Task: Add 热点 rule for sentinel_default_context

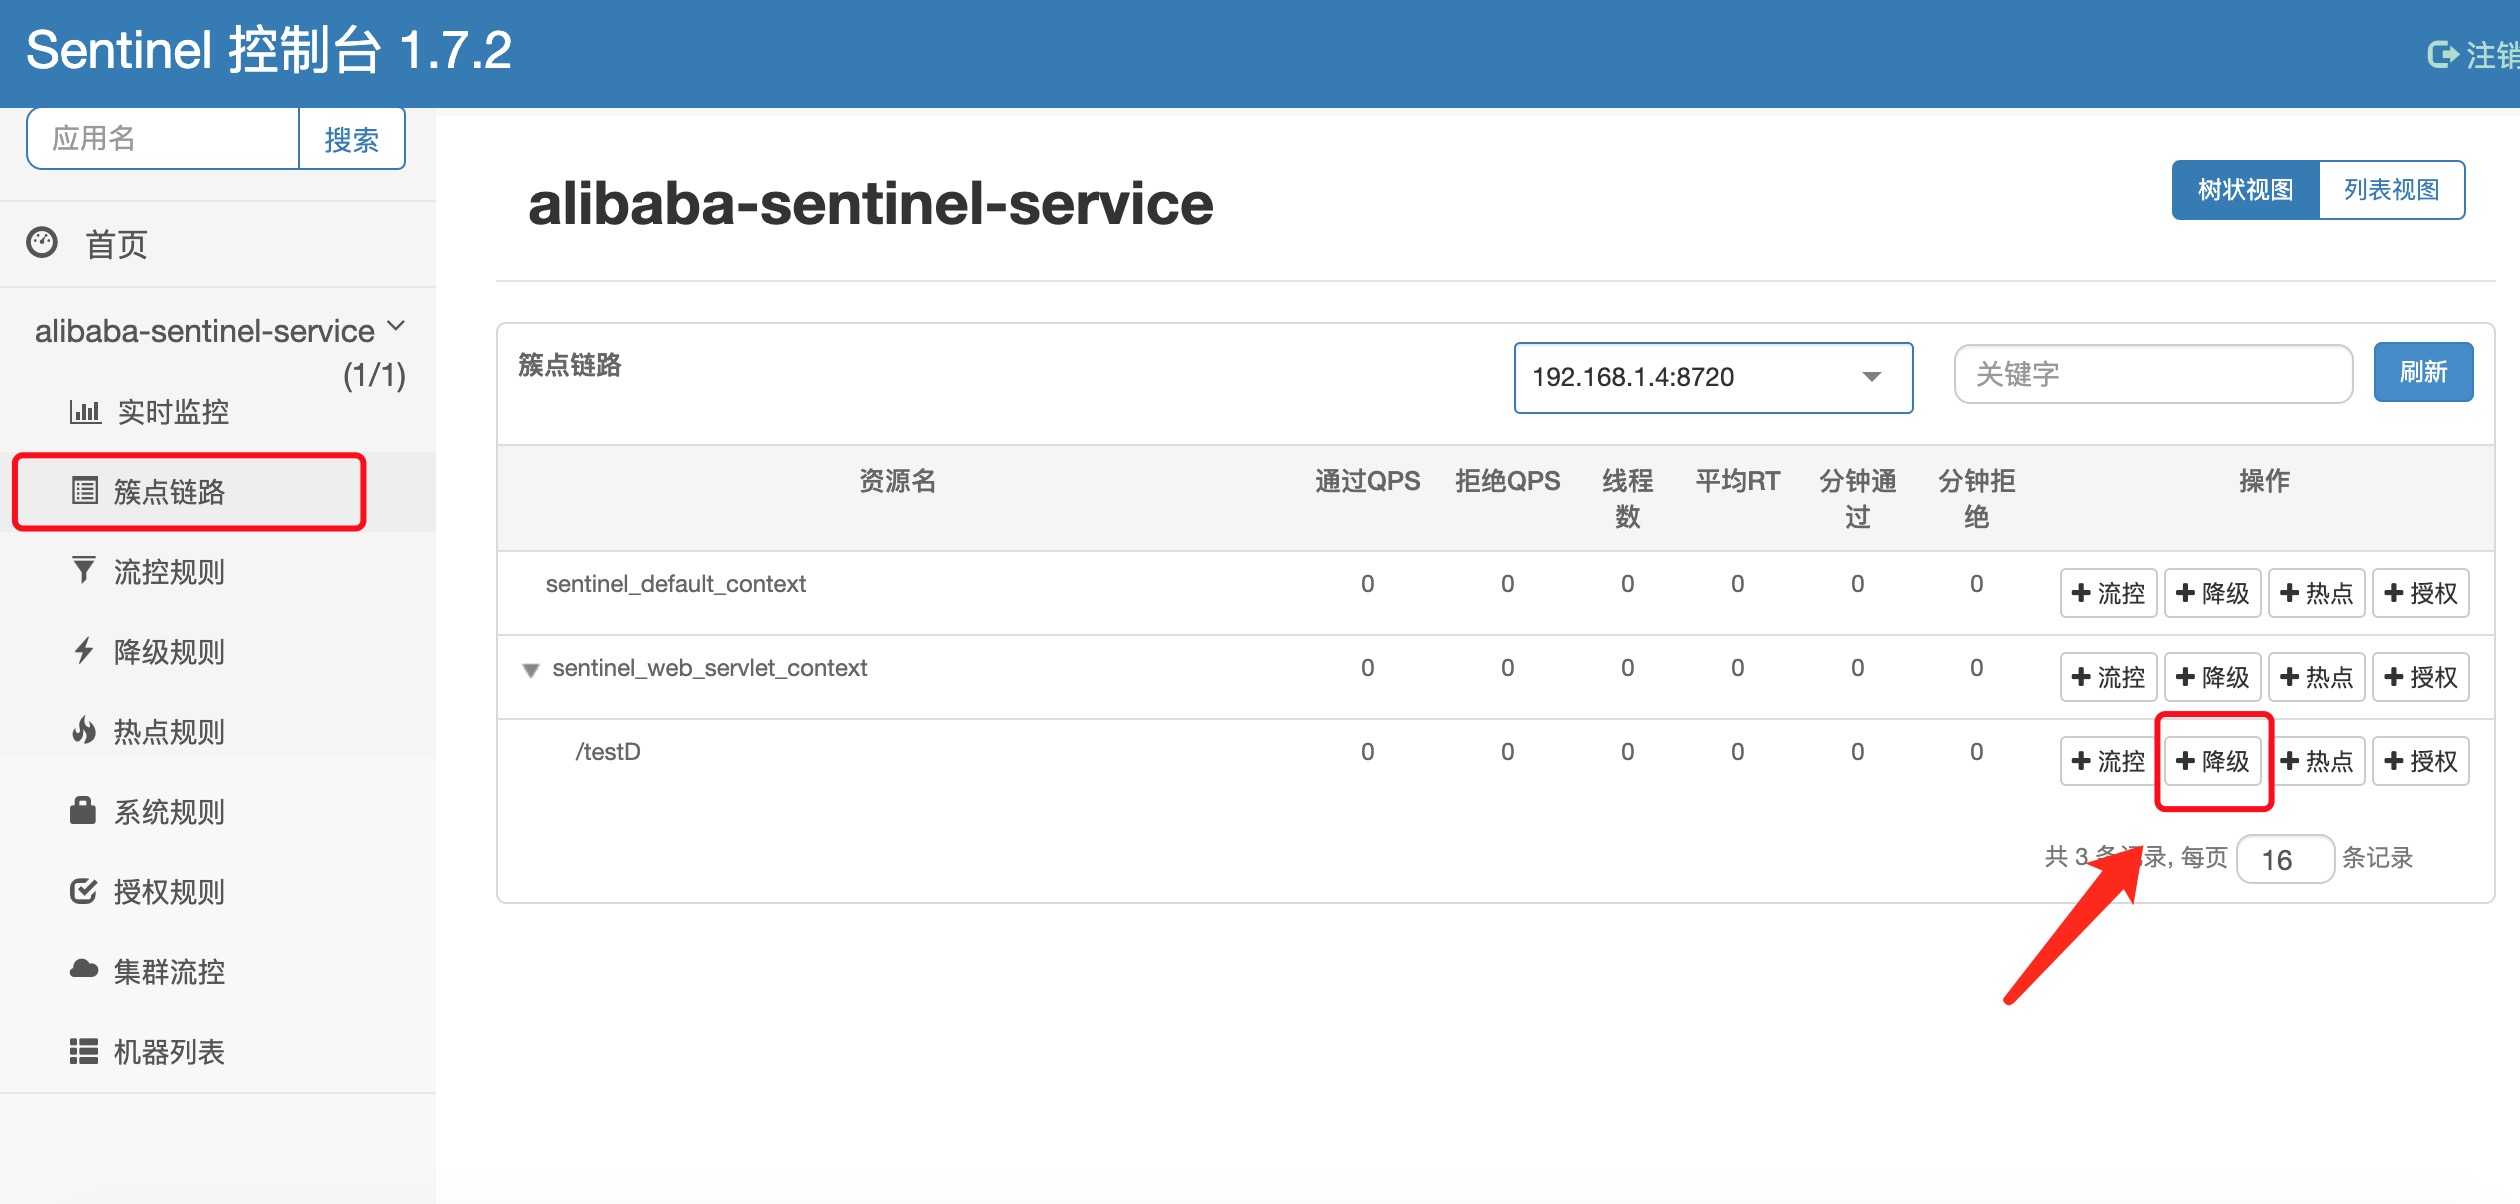Action: (2316, 593)
